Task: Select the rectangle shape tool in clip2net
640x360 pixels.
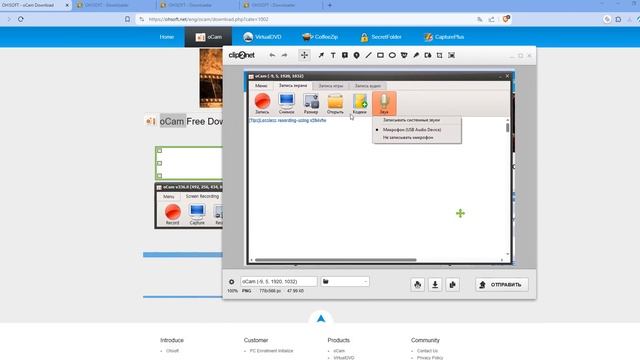Action: (380, 55)
